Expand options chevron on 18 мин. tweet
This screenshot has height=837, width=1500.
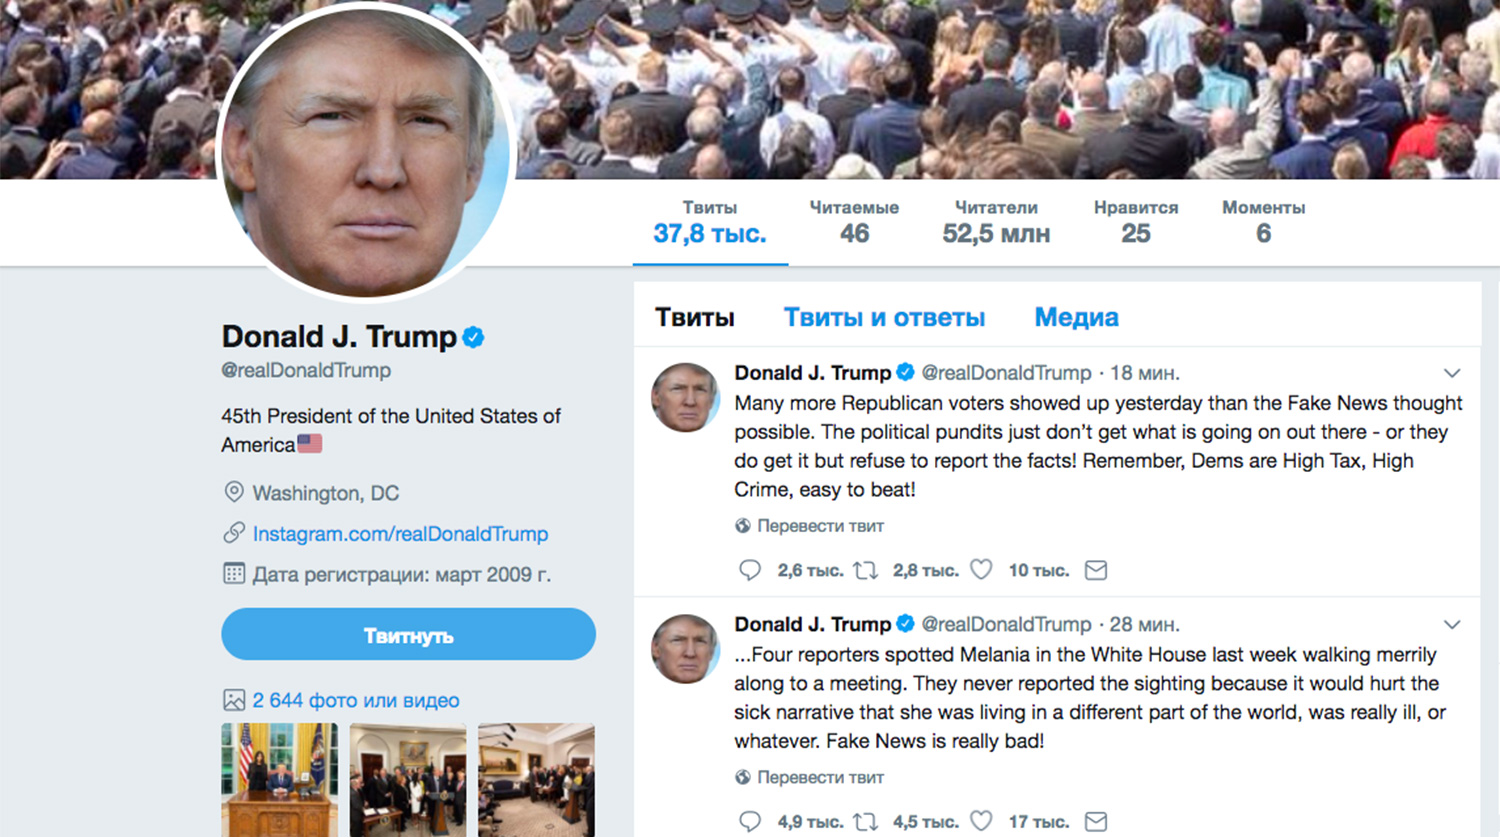pos(1452,373)
